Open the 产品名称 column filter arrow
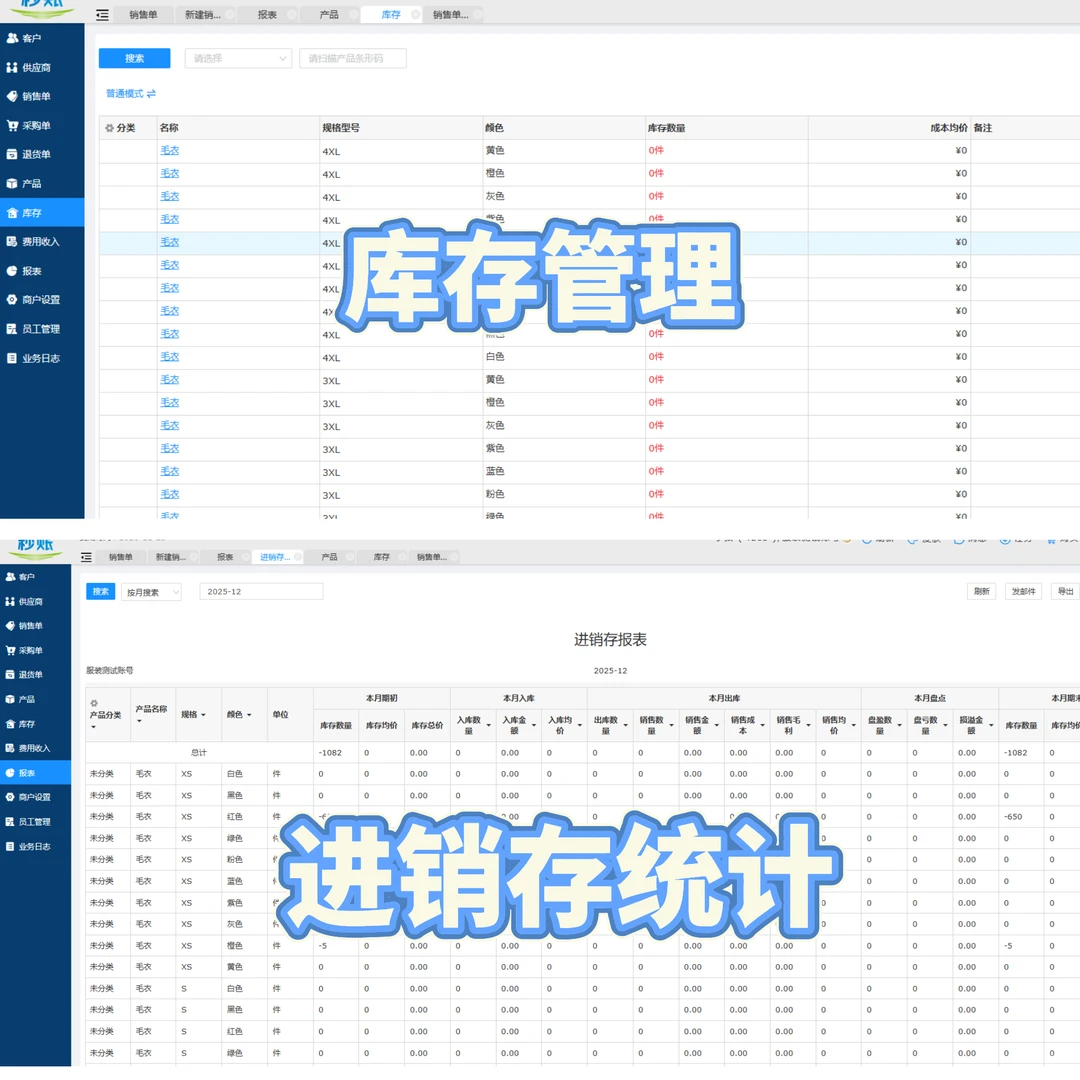The width and height of the screenshot is (1080, 1080). [x=139, y=721]
